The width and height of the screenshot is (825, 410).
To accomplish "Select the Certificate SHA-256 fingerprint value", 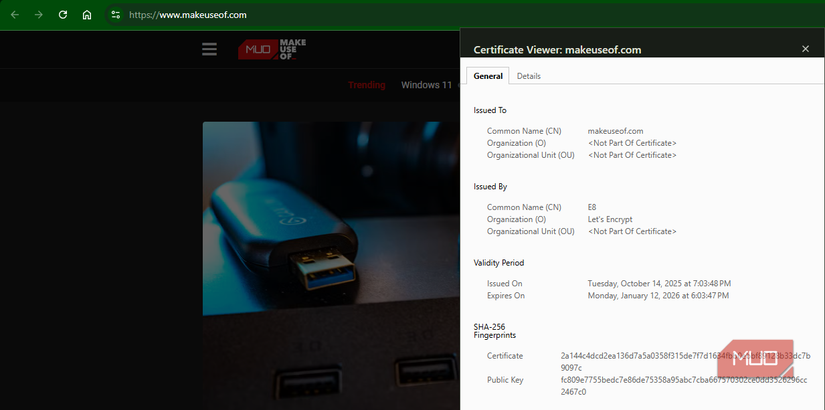I will tap(686, 362).
